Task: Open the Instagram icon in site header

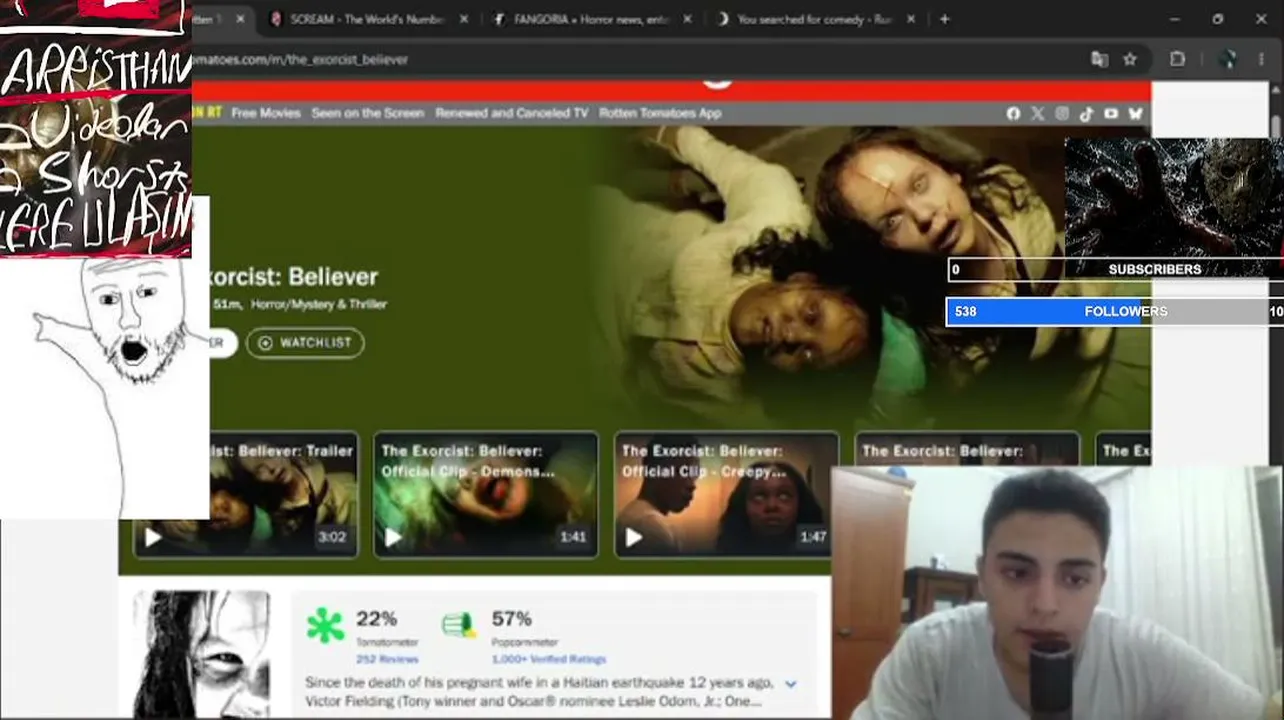Action: click(x=1062, y=114)
